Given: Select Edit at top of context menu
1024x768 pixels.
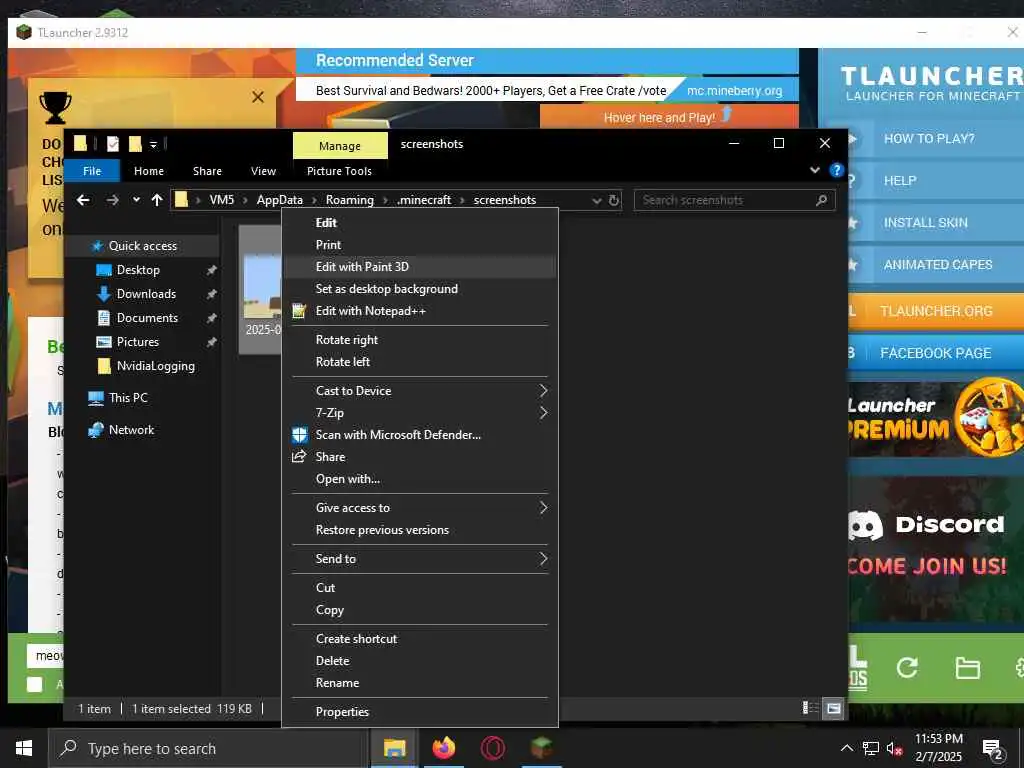Looking at the screenshot, I should click(419, 223).
